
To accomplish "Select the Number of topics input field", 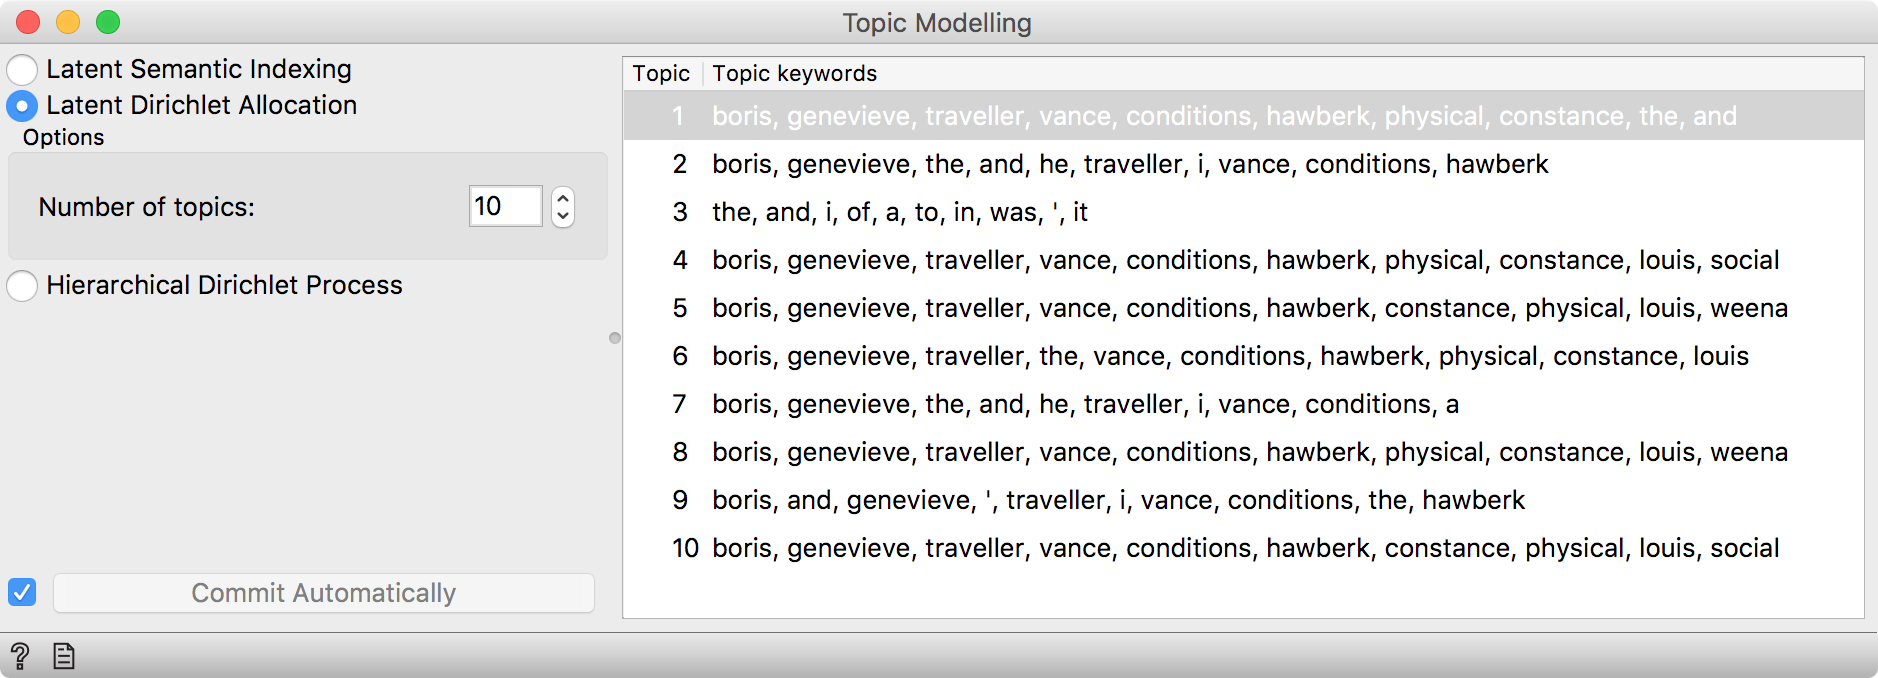I will click(504, 206).
